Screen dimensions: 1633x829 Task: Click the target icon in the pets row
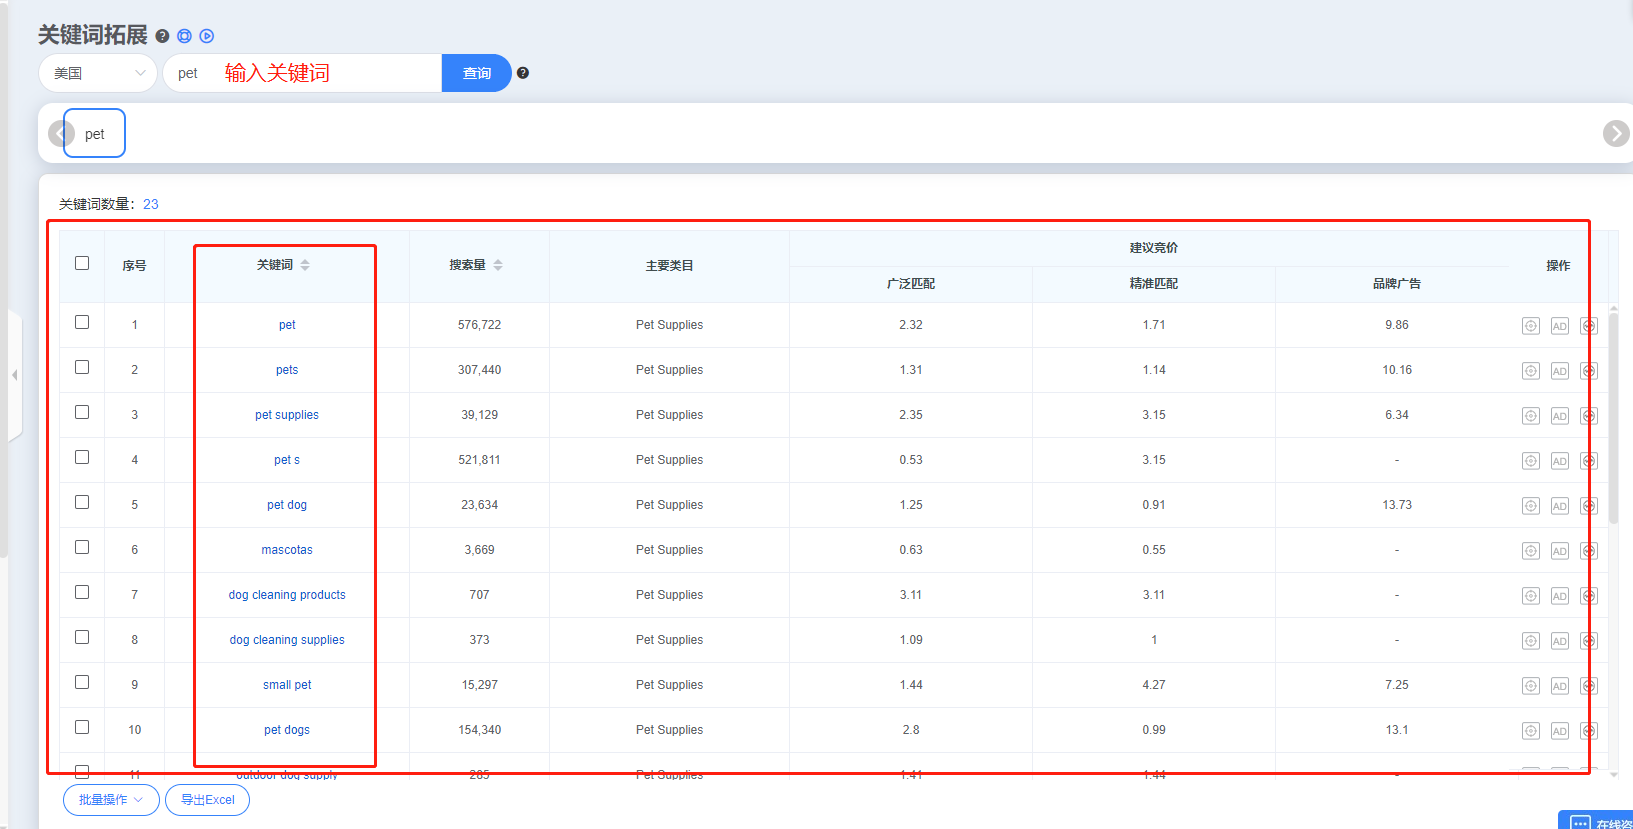(1531, 371)
